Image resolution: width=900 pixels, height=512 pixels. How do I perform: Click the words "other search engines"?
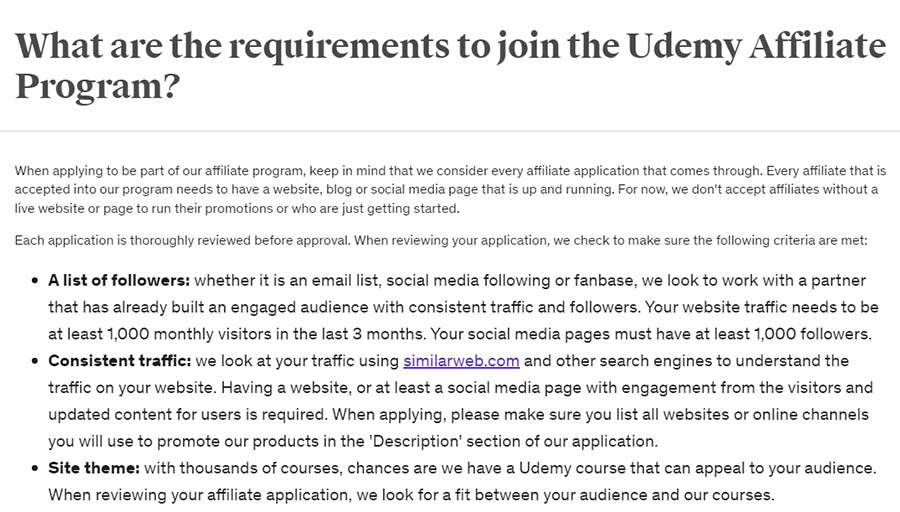coord(623,360)
